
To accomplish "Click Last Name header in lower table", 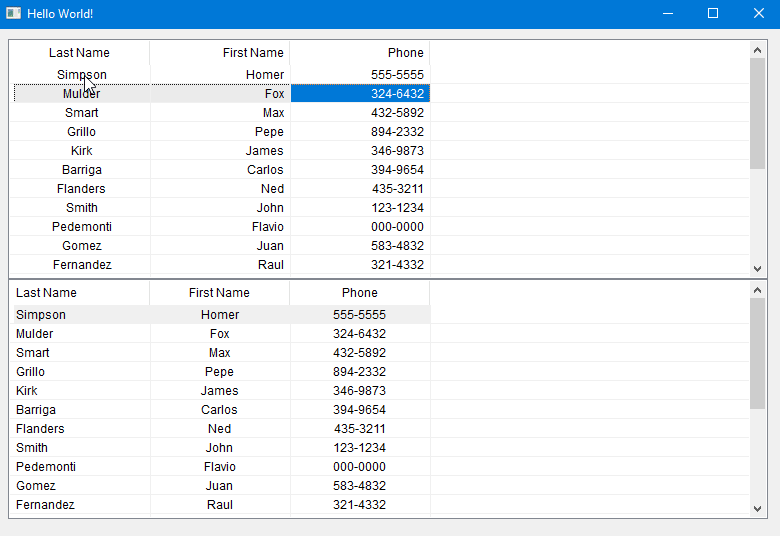I will (79, 293).
